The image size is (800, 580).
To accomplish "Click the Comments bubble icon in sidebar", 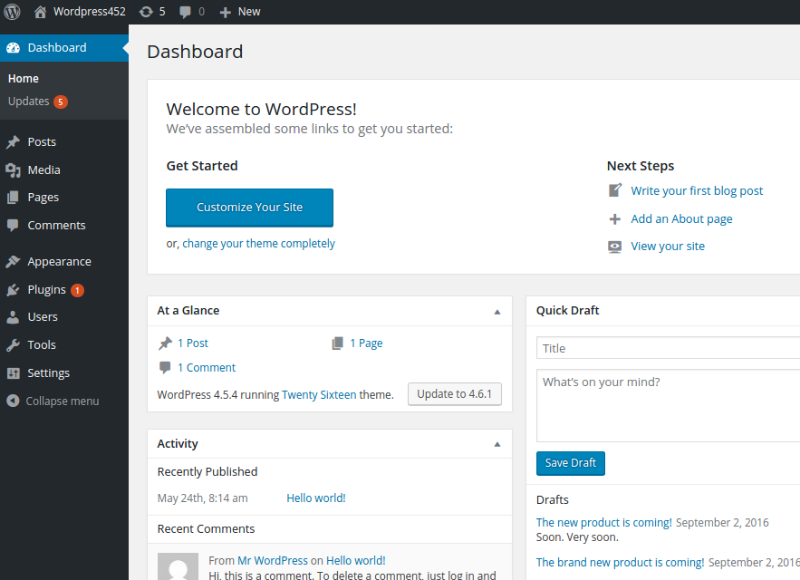I will click(13, 225).
